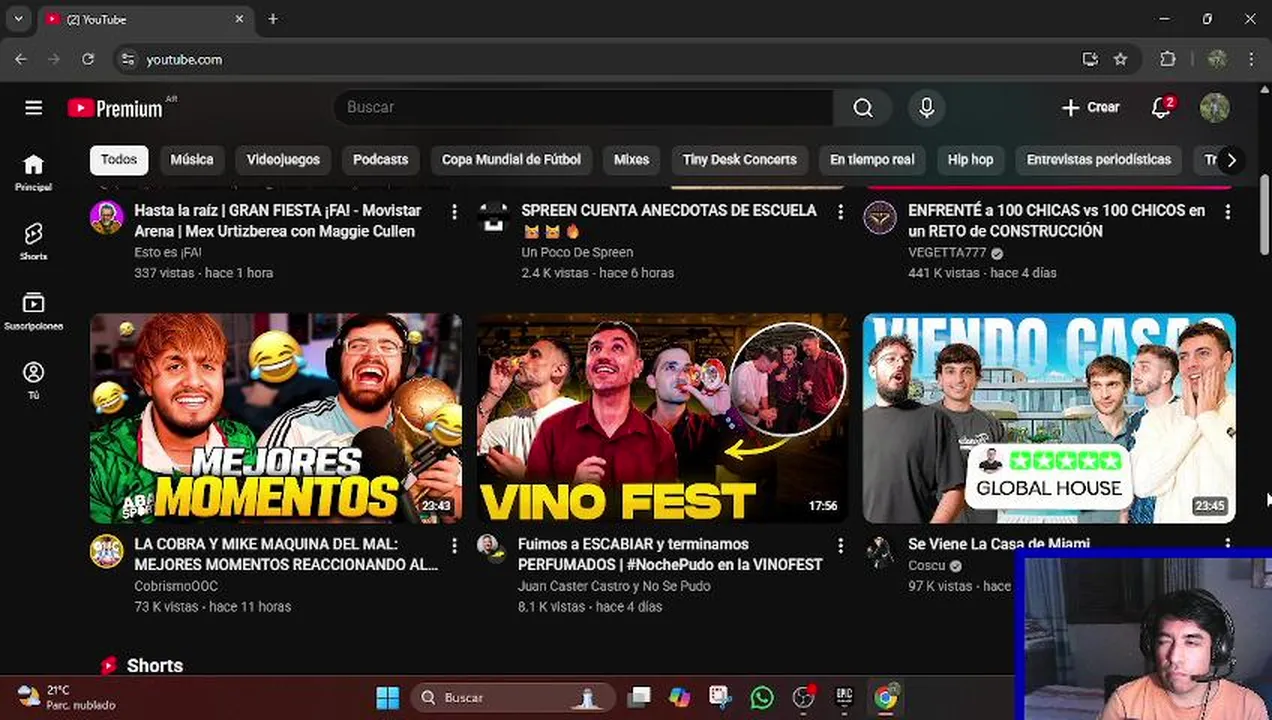1272x720 pixels.
Task: Go to Principal in sidebar
Action: click(x=34, y=172)
